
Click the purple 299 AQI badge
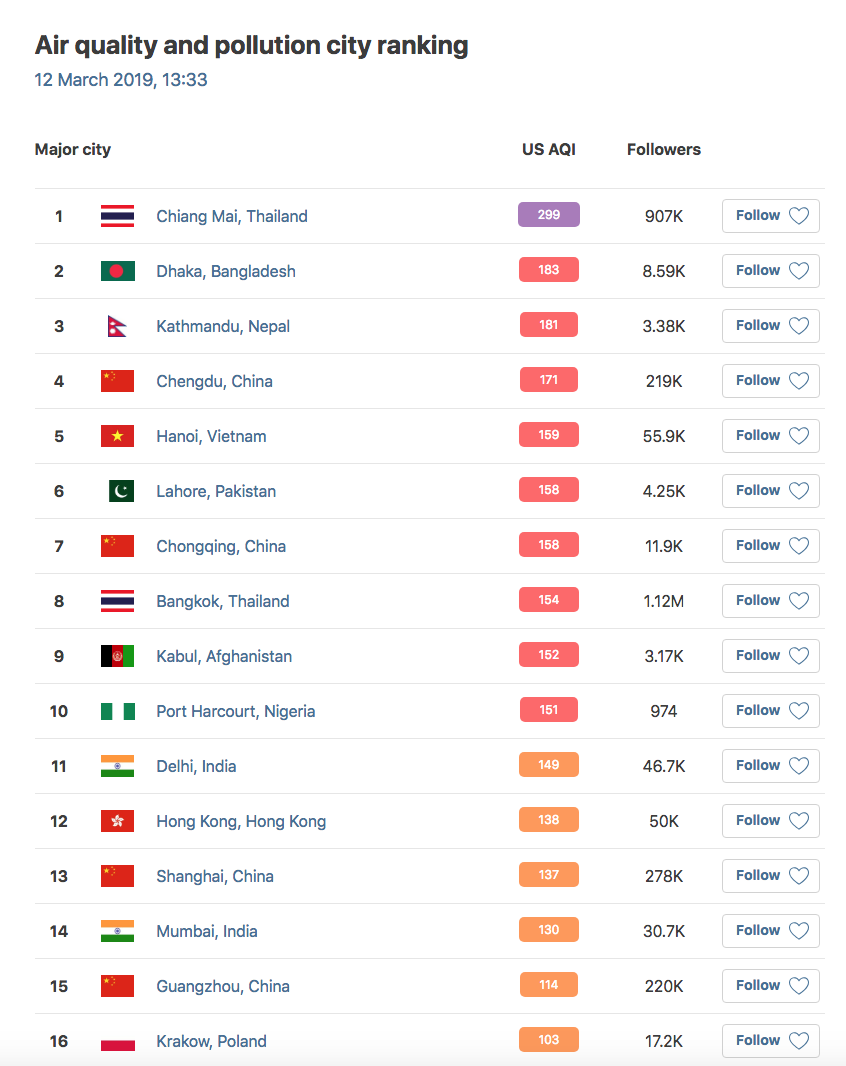(548, 215)
